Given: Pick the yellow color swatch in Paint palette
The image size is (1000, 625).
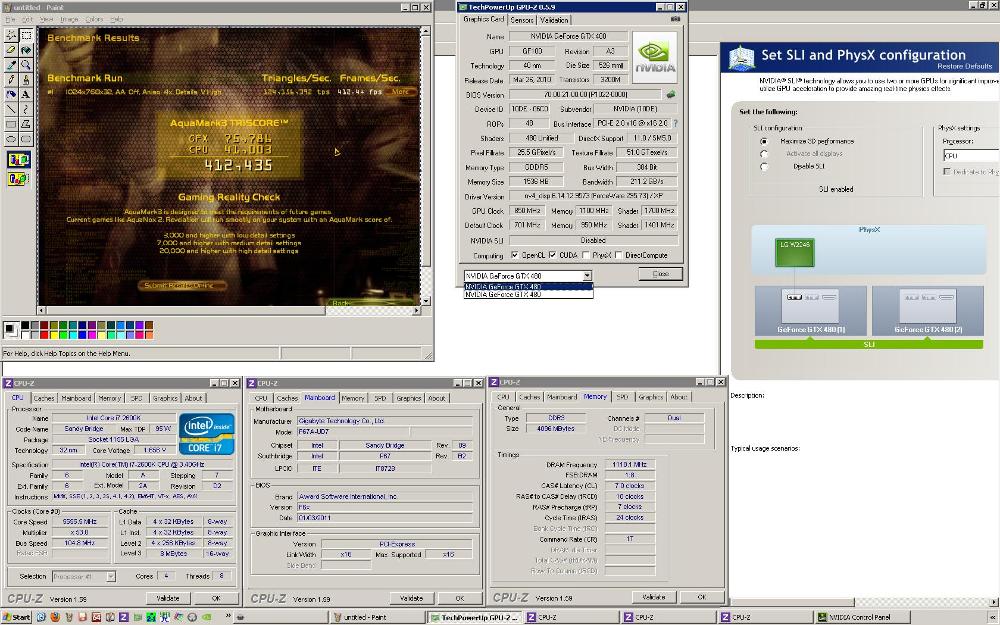Looking at the screenshot, I should tap(52, 334).
